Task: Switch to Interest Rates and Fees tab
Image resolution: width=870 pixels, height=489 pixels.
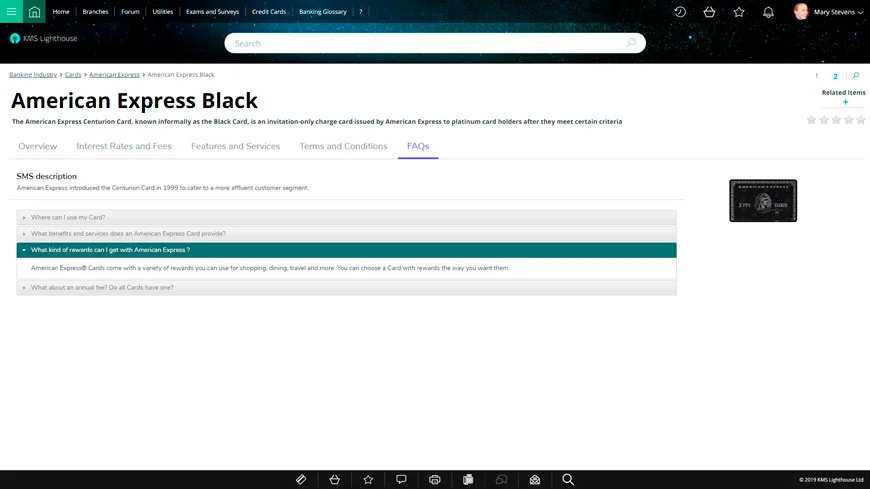Action: click(x=124, y=147)
